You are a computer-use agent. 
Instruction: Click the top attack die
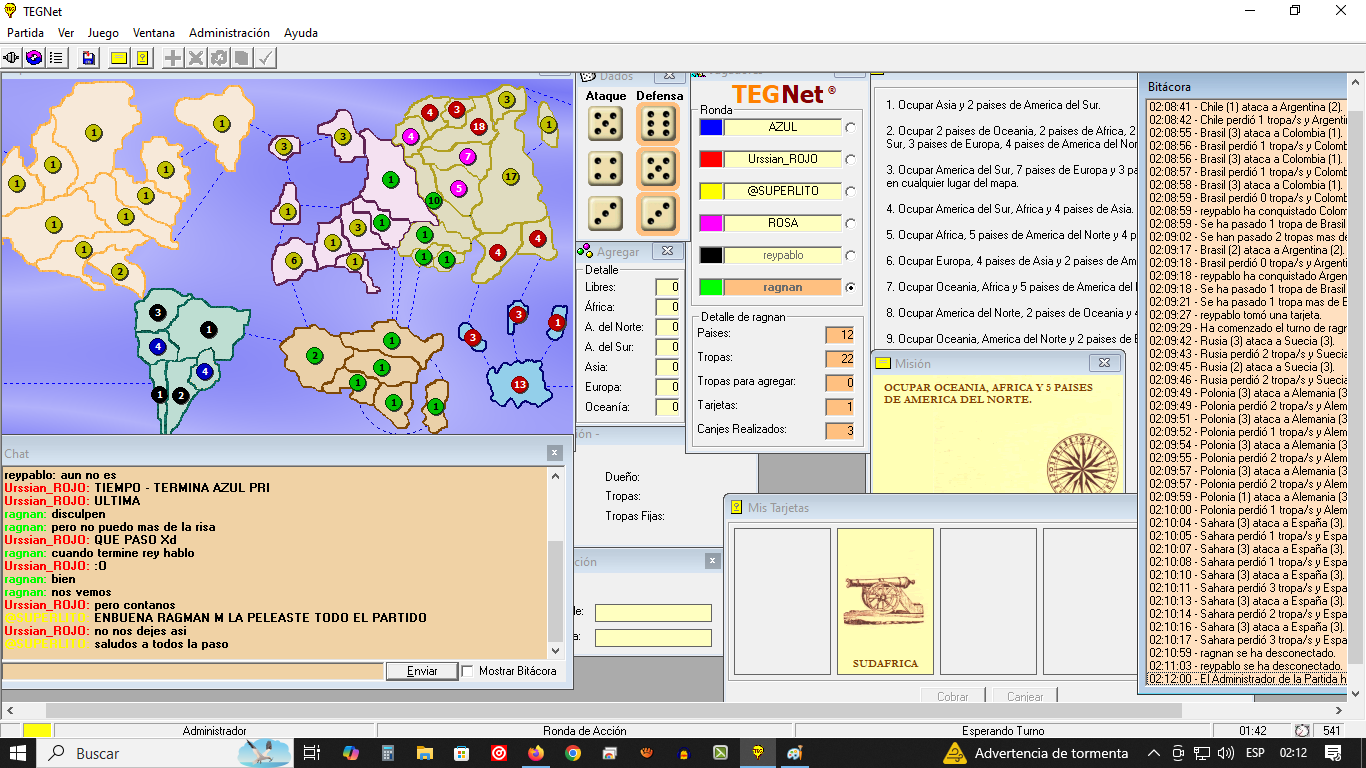(605, 124)
